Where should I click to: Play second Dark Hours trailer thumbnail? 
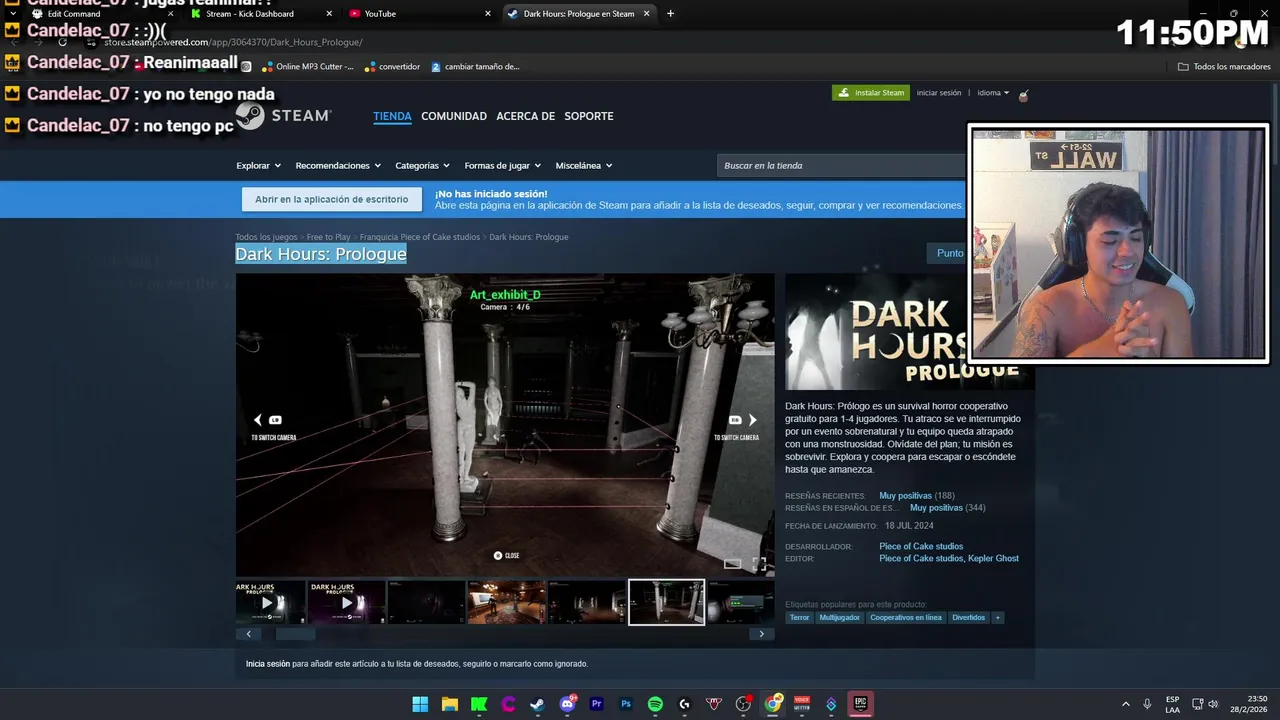pyautogui.click(x=347, y=602)
